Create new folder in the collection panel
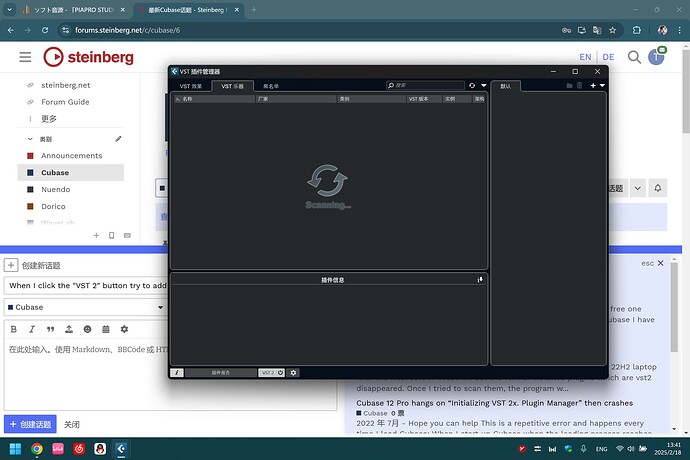Viewport: 690px width, 460px height. (x=569, y=85)
